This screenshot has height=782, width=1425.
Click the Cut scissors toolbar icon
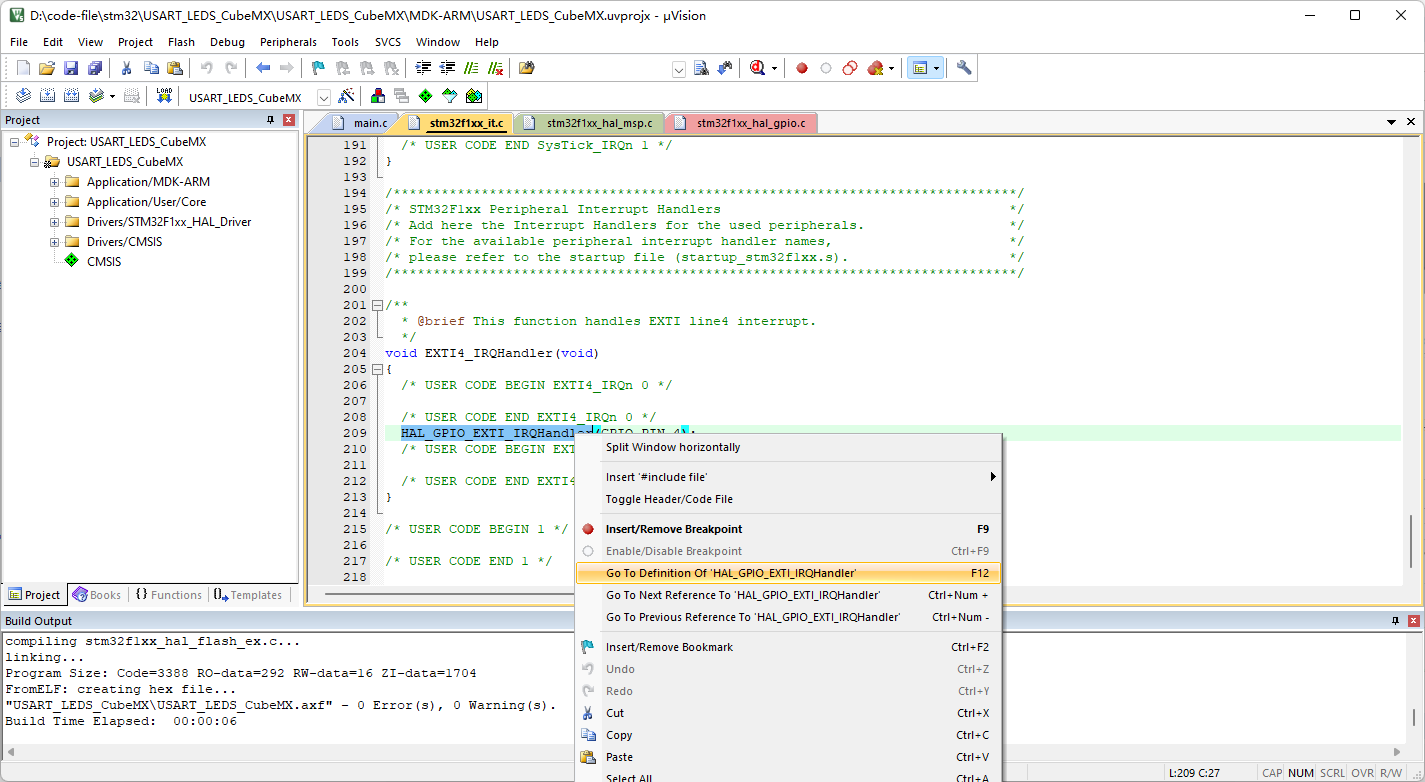click(127, 68)
